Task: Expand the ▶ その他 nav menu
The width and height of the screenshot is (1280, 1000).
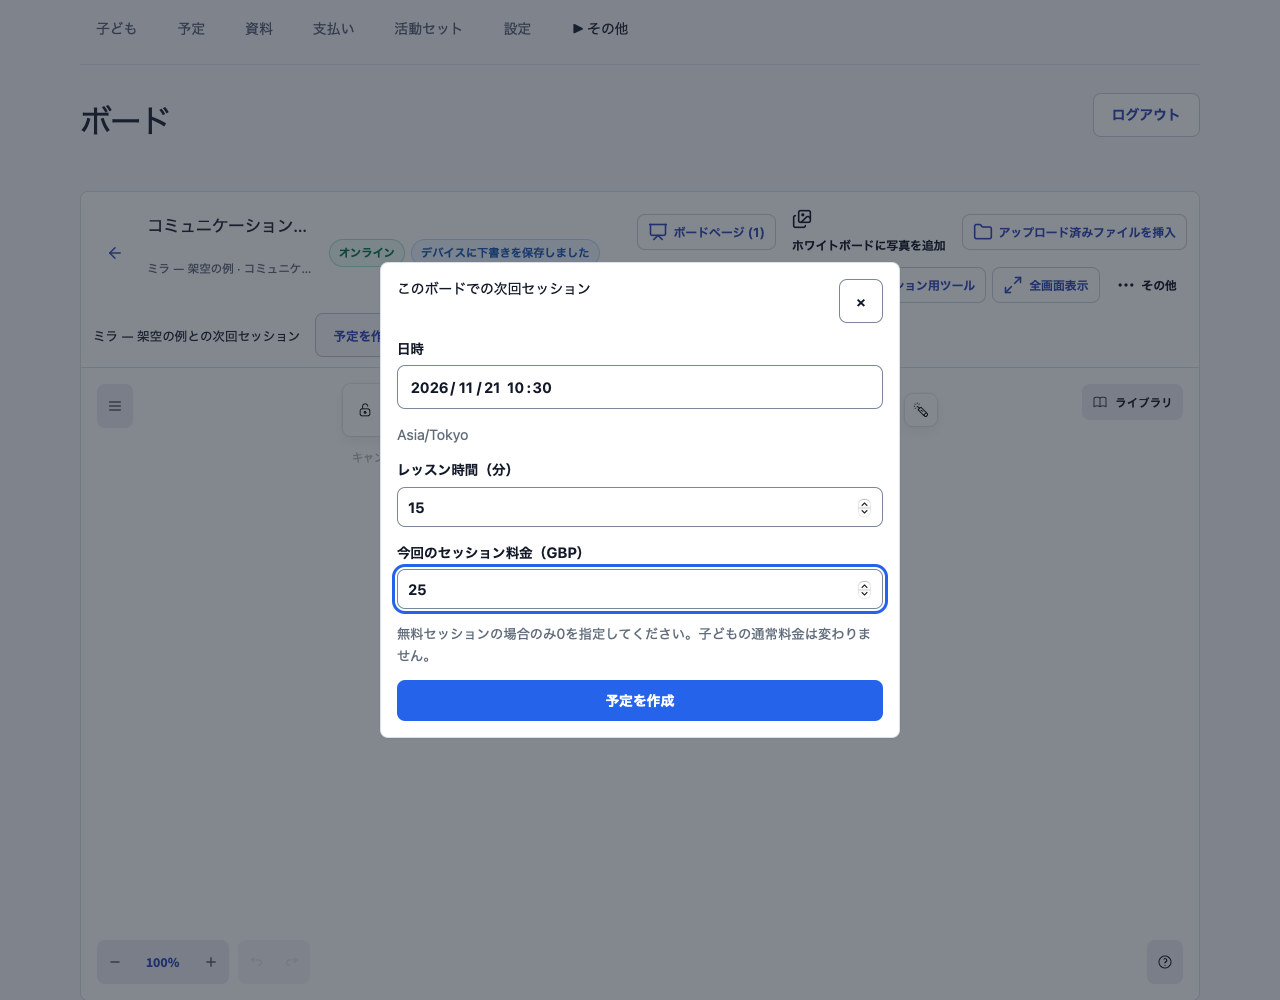Action: pyautogui.click(x=600, y=28)
